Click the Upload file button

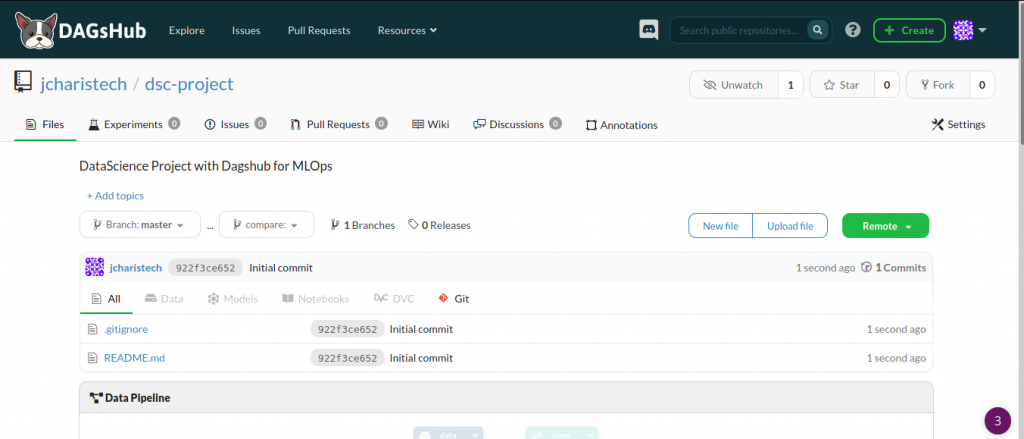pos(790,225)
